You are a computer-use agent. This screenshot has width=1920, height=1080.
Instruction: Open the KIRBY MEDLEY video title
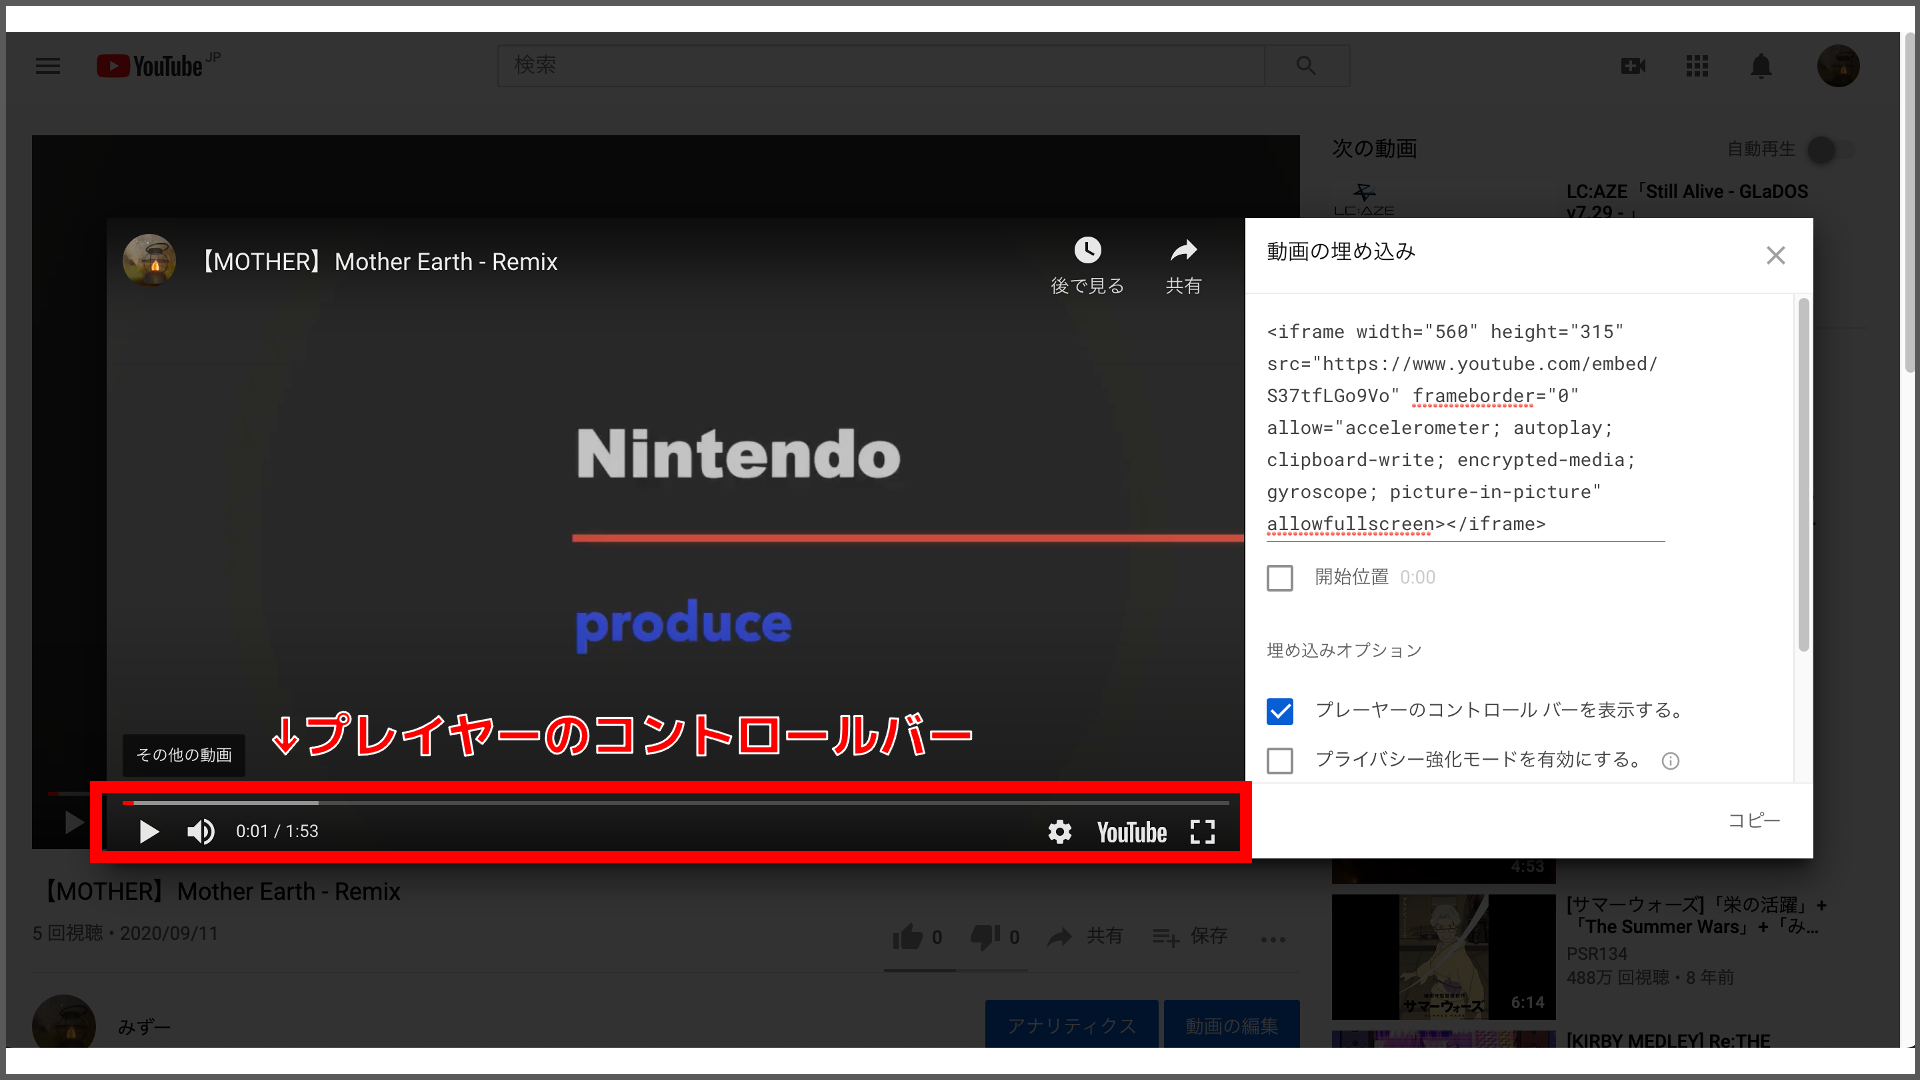[x=1668, y=1040]
